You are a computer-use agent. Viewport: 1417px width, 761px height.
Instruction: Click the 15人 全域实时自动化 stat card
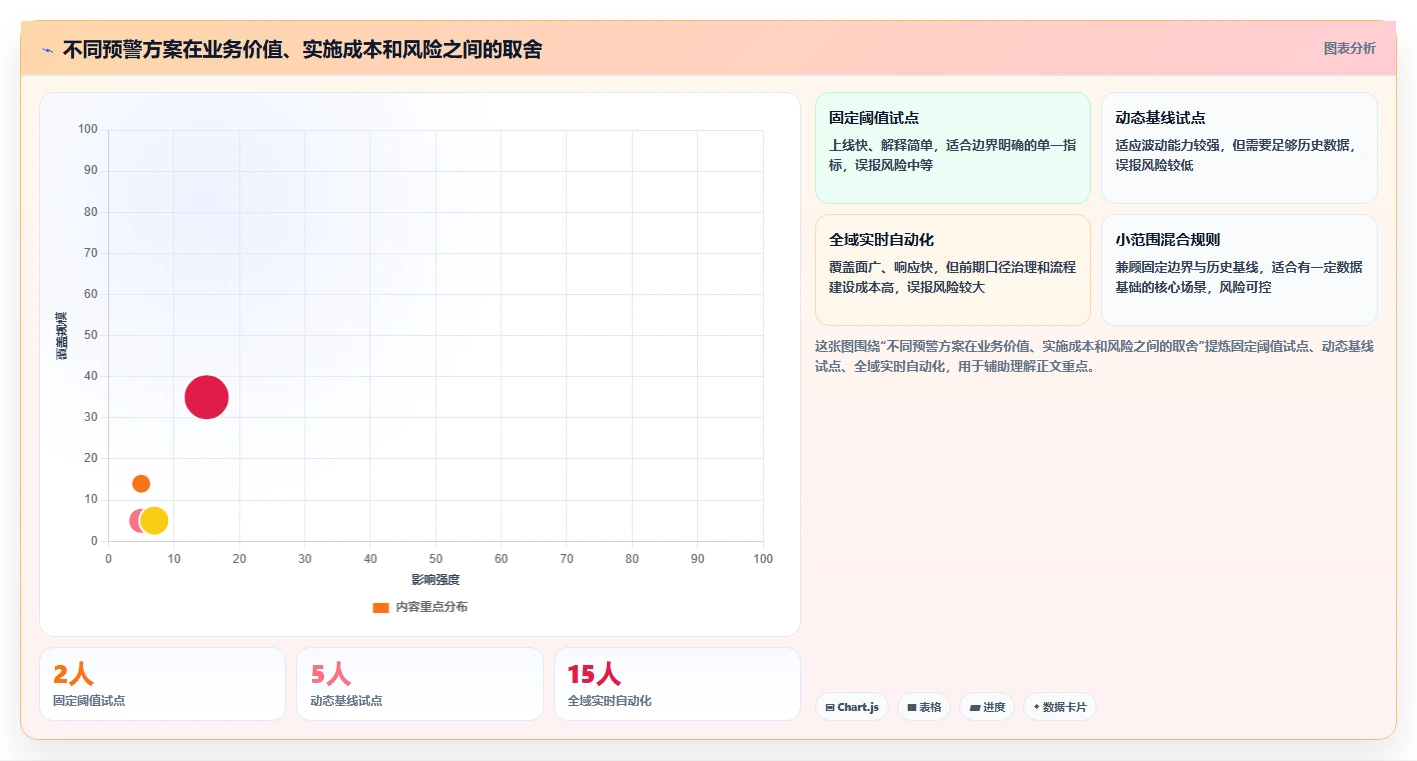point(677,684)
